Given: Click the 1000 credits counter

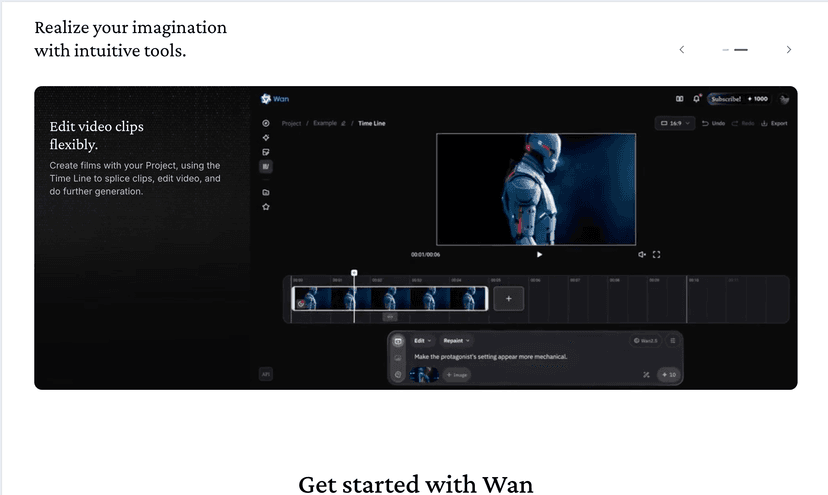Looking at the screenshot, I should pos(758,99).
